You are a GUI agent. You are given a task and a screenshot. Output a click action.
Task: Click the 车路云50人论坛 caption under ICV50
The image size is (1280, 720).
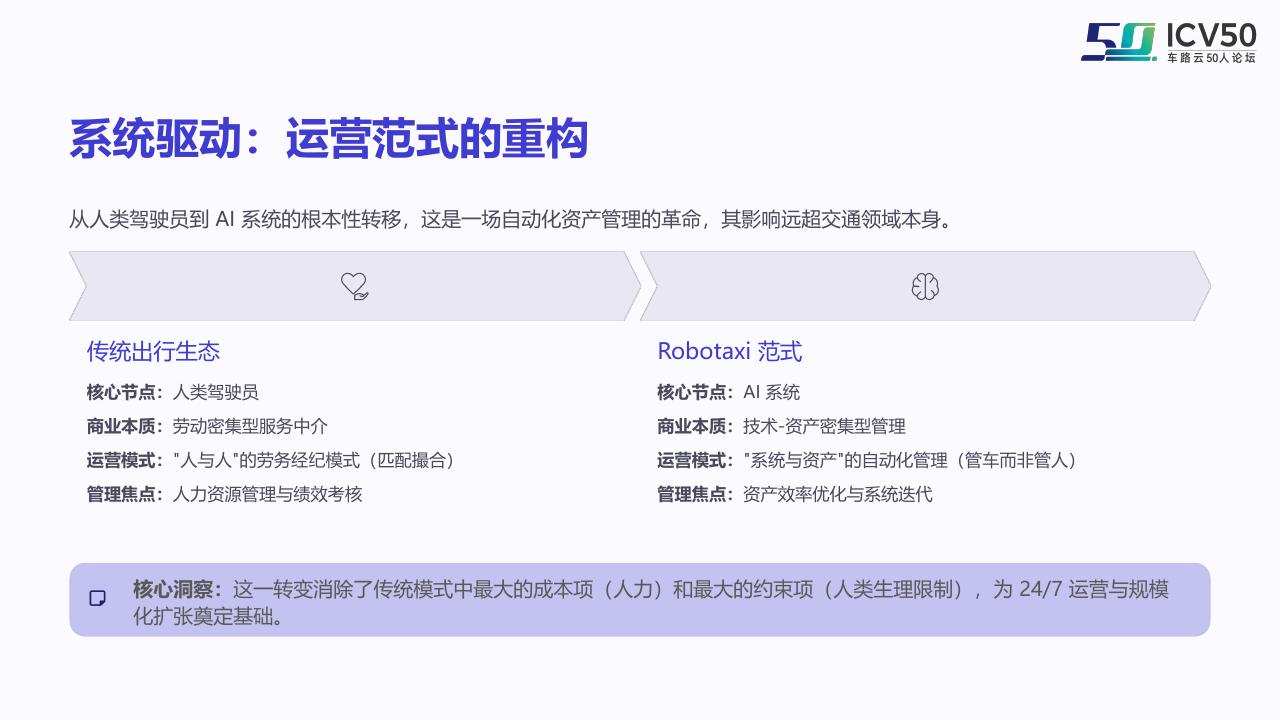[1212, 59]
